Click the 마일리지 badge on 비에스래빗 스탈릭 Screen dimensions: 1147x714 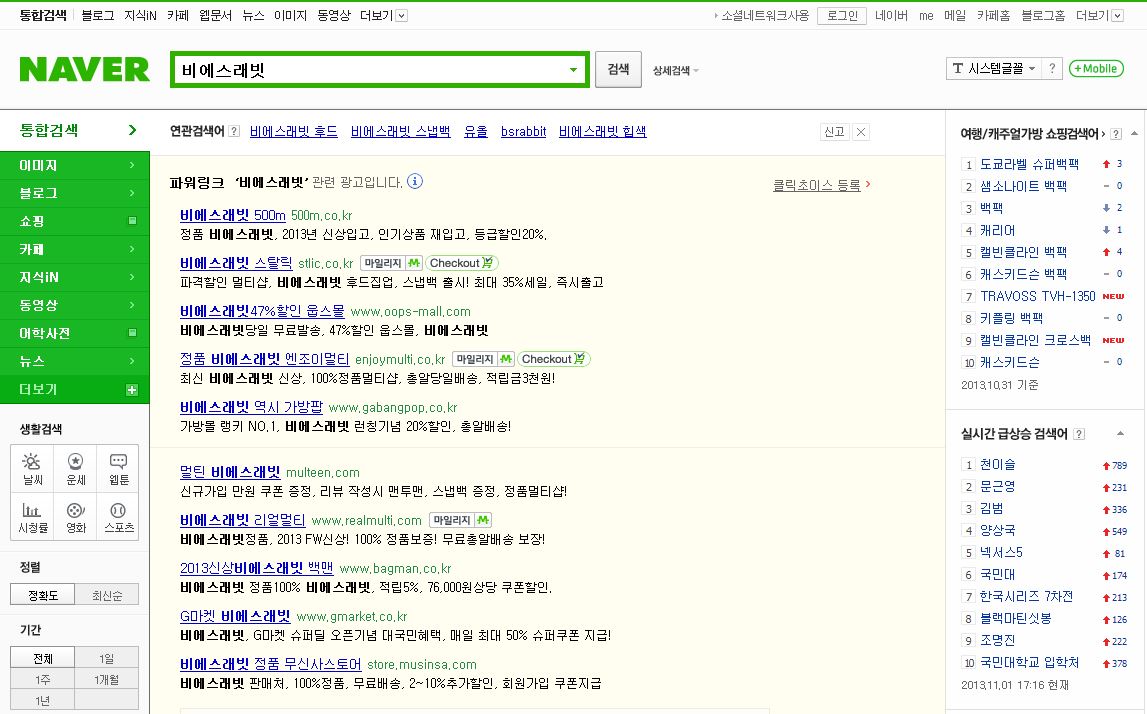391,263
